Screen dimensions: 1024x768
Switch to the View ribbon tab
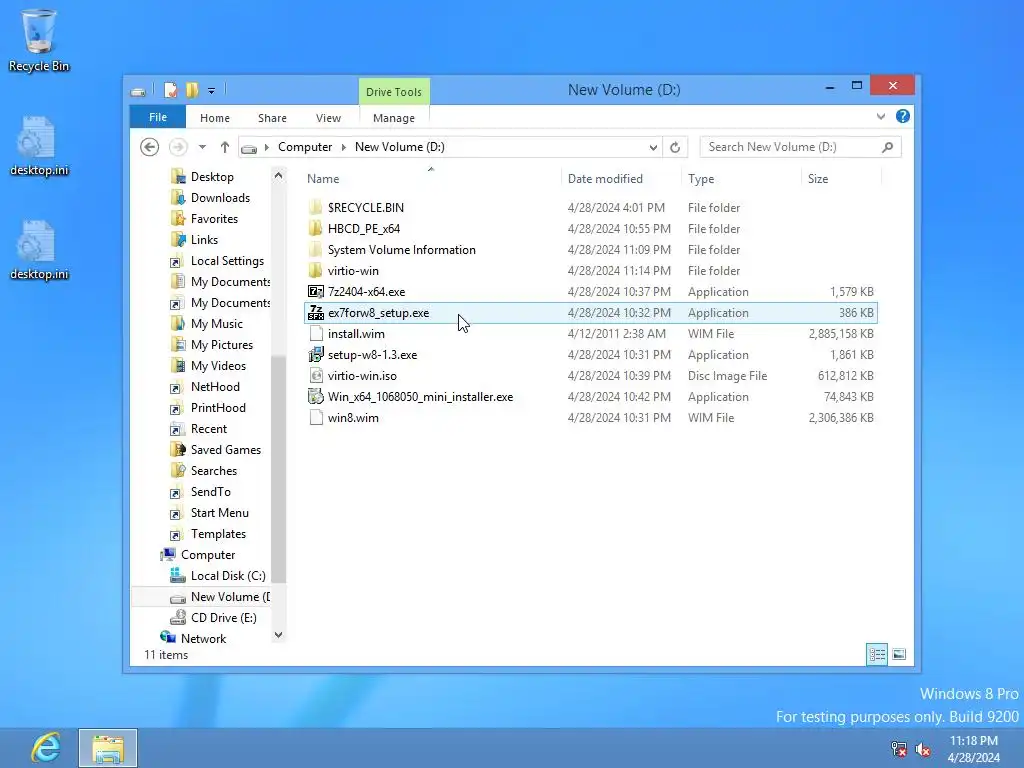click(328, 118)
